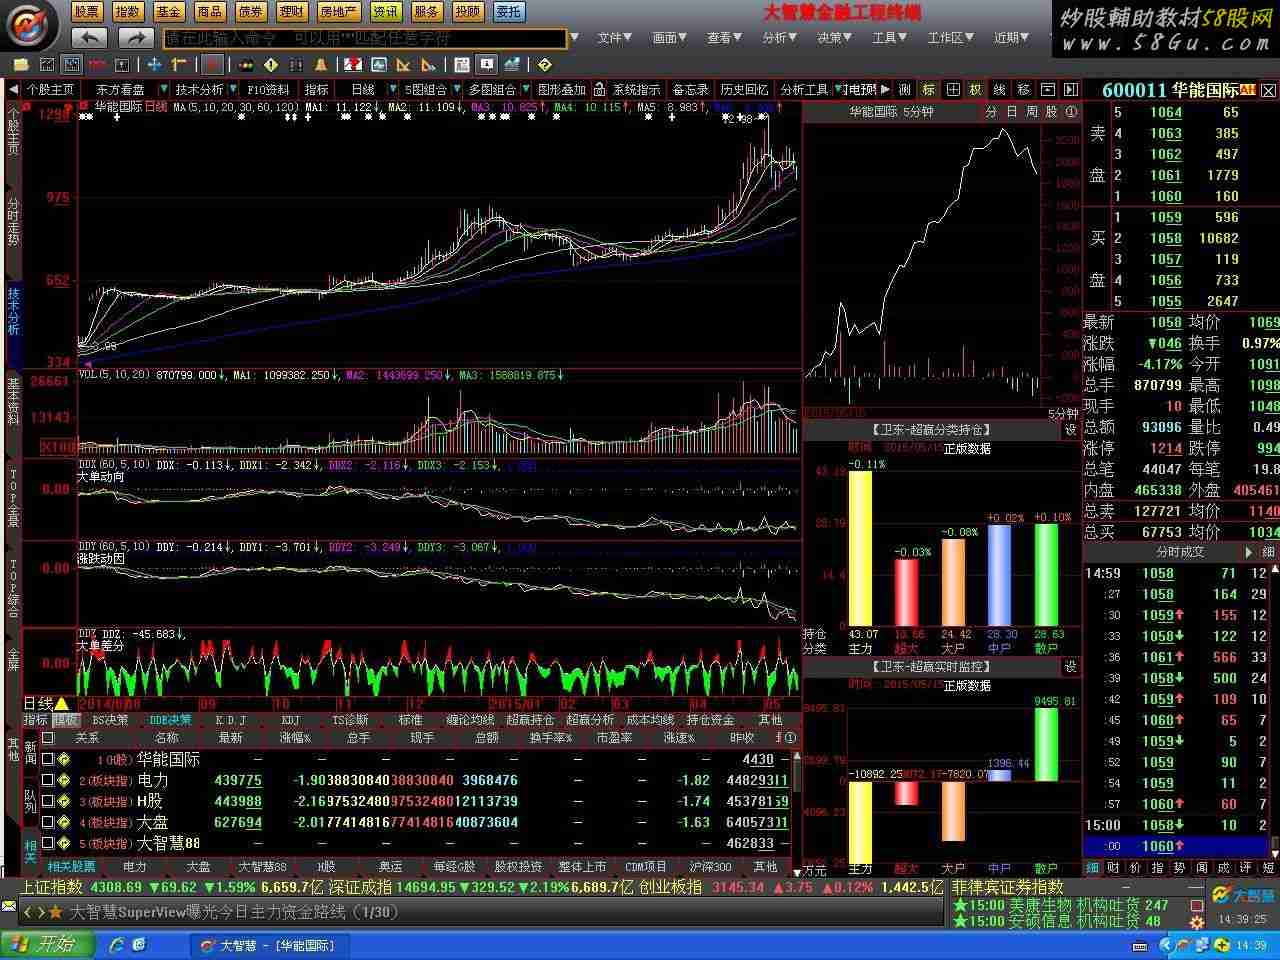The image size is (1280, 960).
Task: Open the 工作区 dropdown menu
Action: [950, 38]
